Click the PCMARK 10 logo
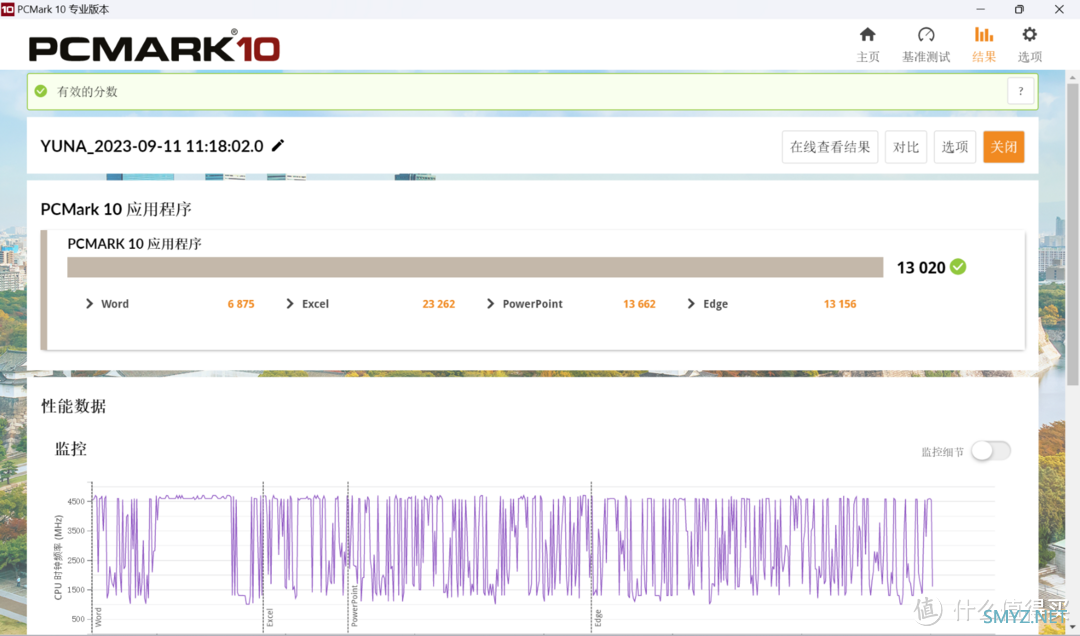Viewport: 1080px width, 636px height. (x=154, y=47)
